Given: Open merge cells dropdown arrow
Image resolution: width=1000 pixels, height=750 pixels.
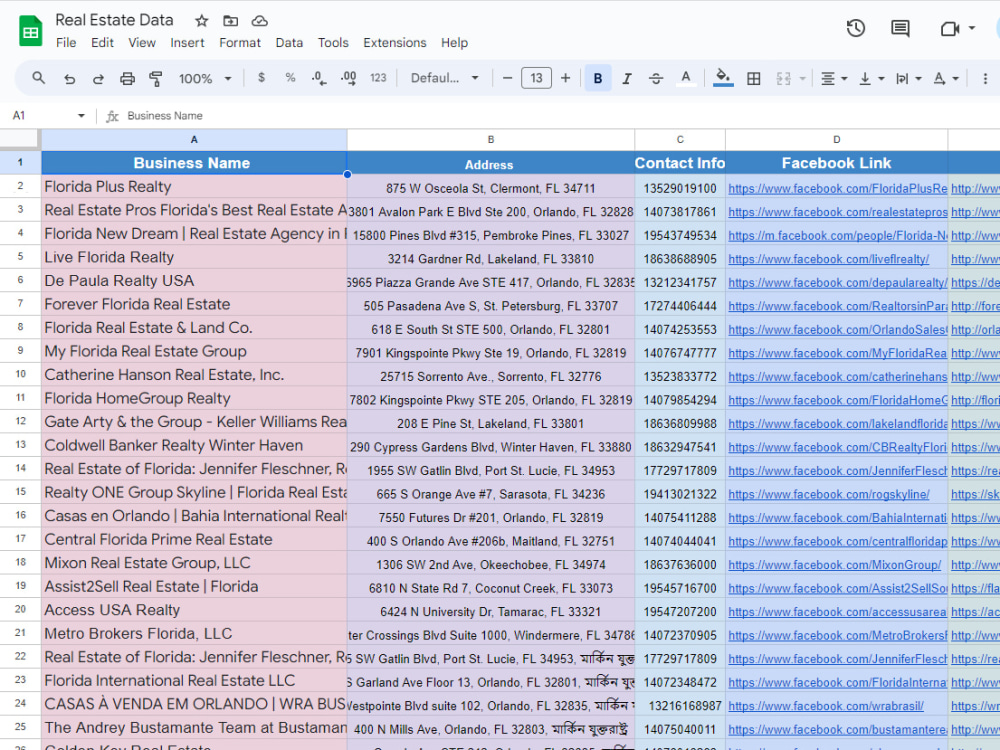Looking at the screenshot, I should (x=802, y=78).
